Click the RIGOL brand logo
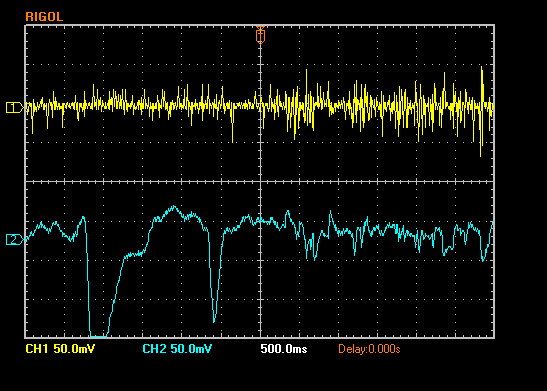This screenshot has height=391, width=547. click(44, 16)
